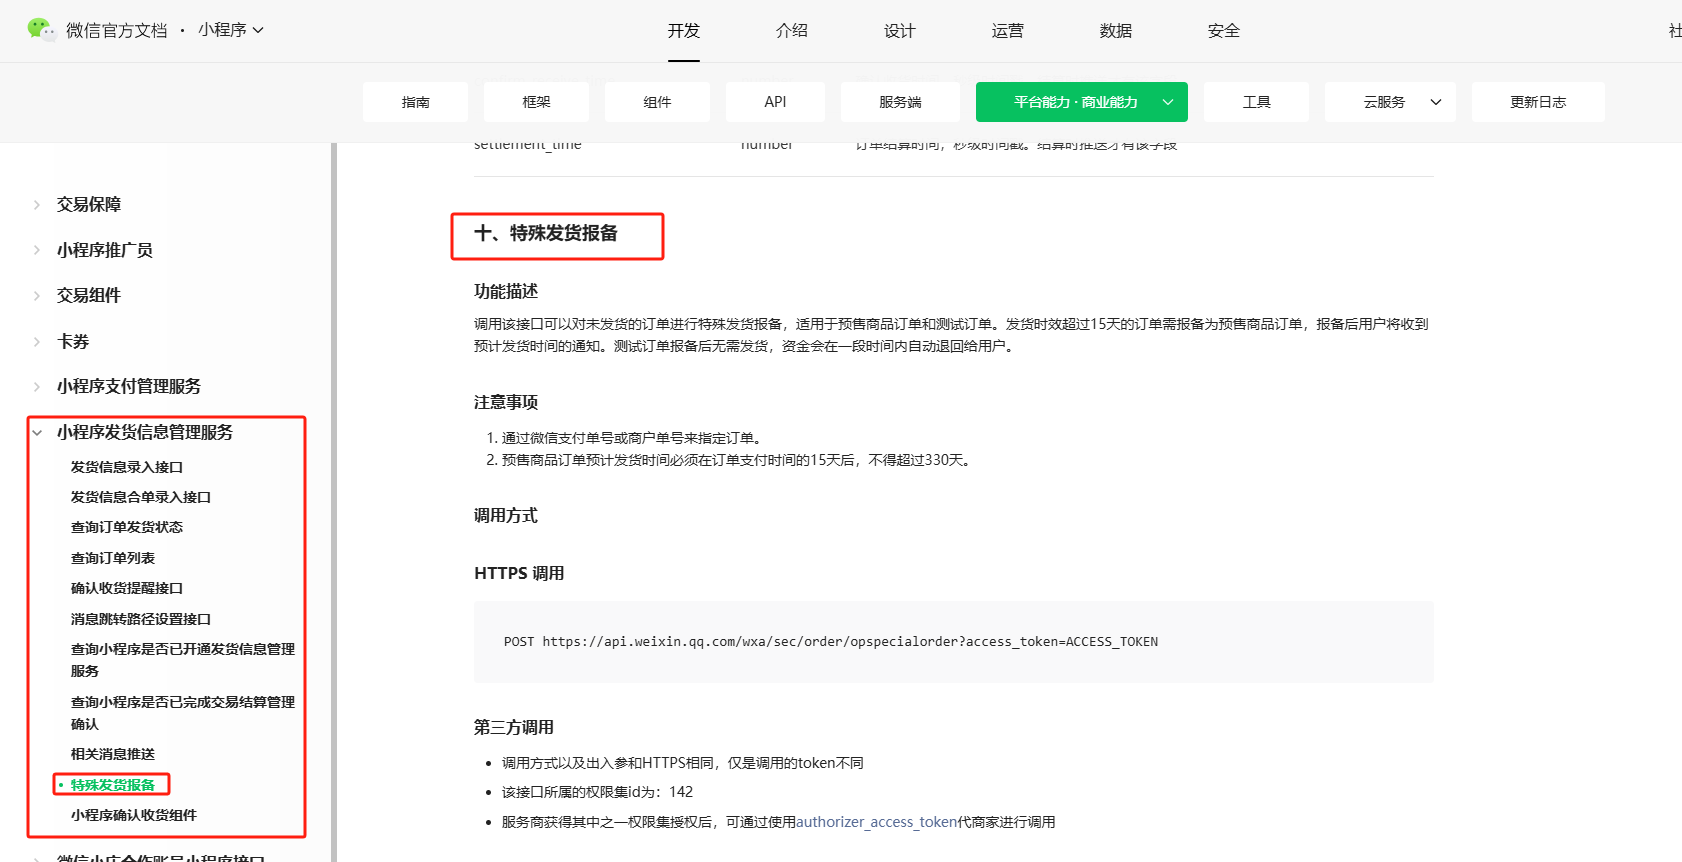Expand the 小程序推广员 sidebar group
1682x862 pixels.
click(104, 250)
